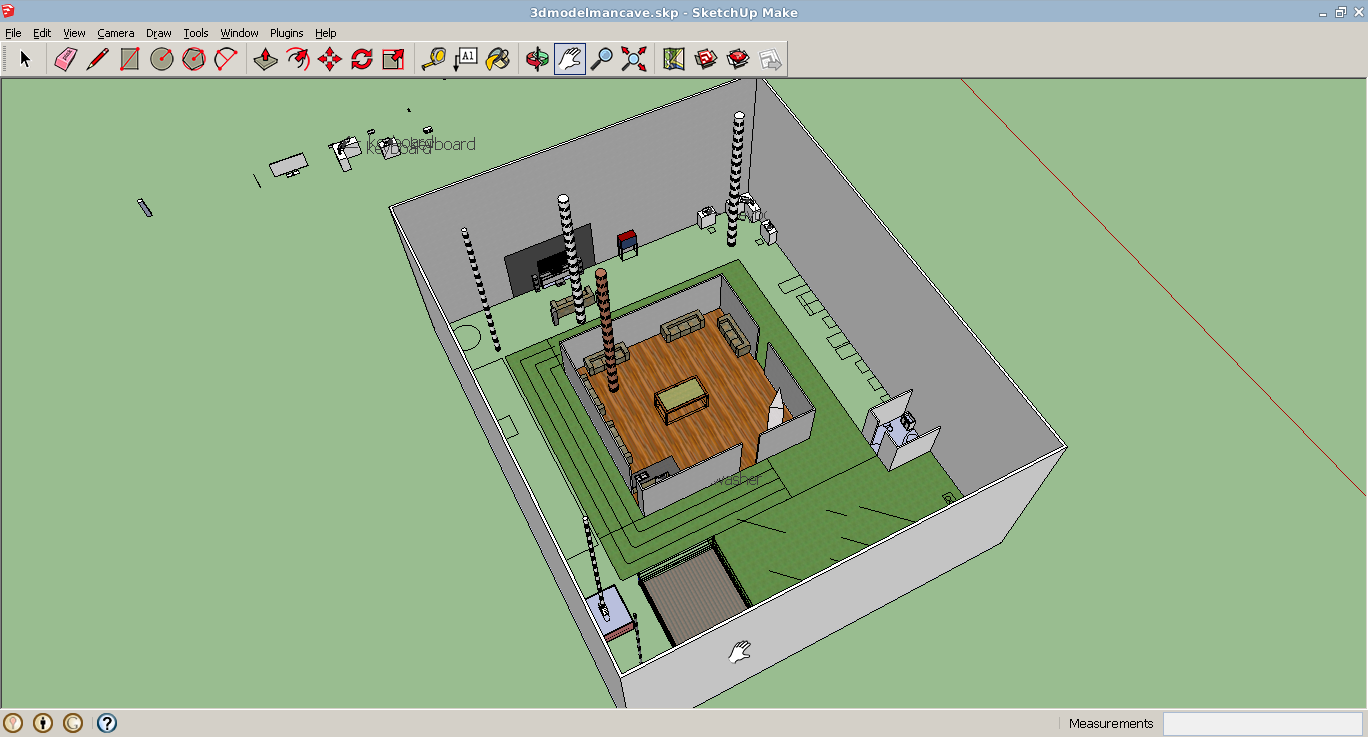Click the red and blue box model
The image size is (1368, 737).
pyautogui.click(x=627, y=244)
